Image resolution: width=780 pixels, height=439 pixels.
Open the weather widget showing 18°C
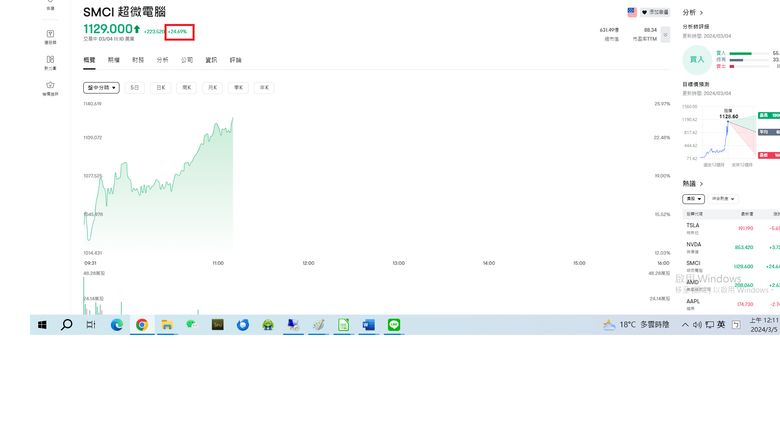point(636,325)
